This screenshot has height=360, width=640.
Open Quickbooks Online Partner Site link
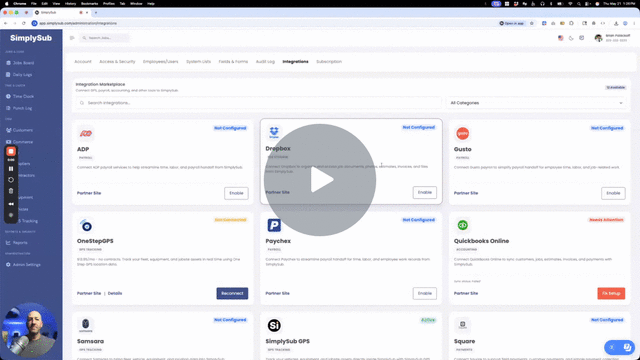coord(466,293)
